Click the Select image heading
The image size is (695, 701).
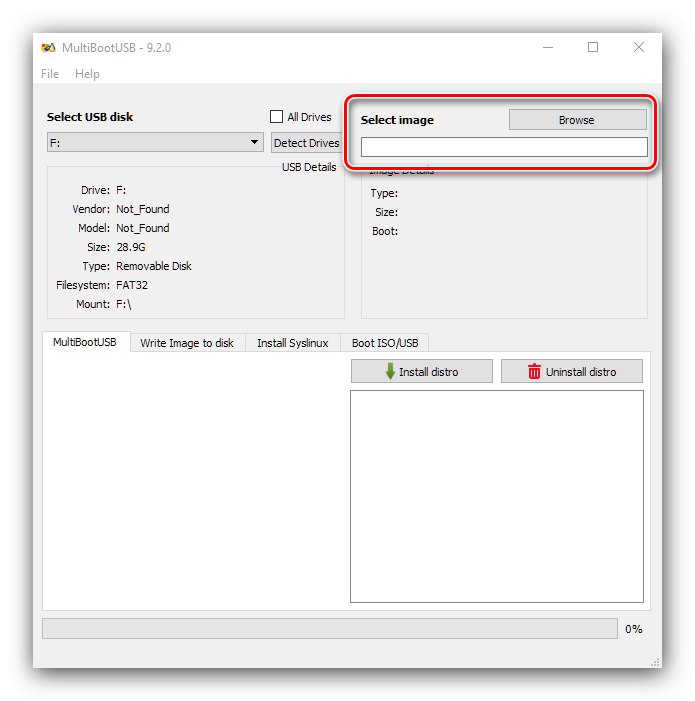click(397, 120)
